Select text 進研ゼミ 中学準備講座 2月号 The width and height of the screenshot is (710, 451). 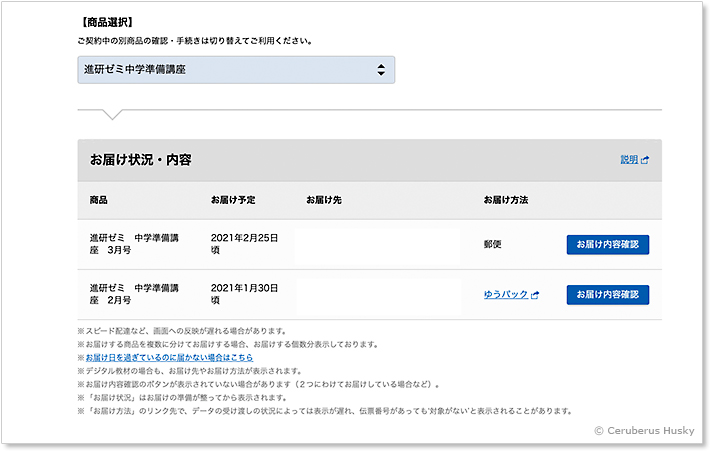134,294
